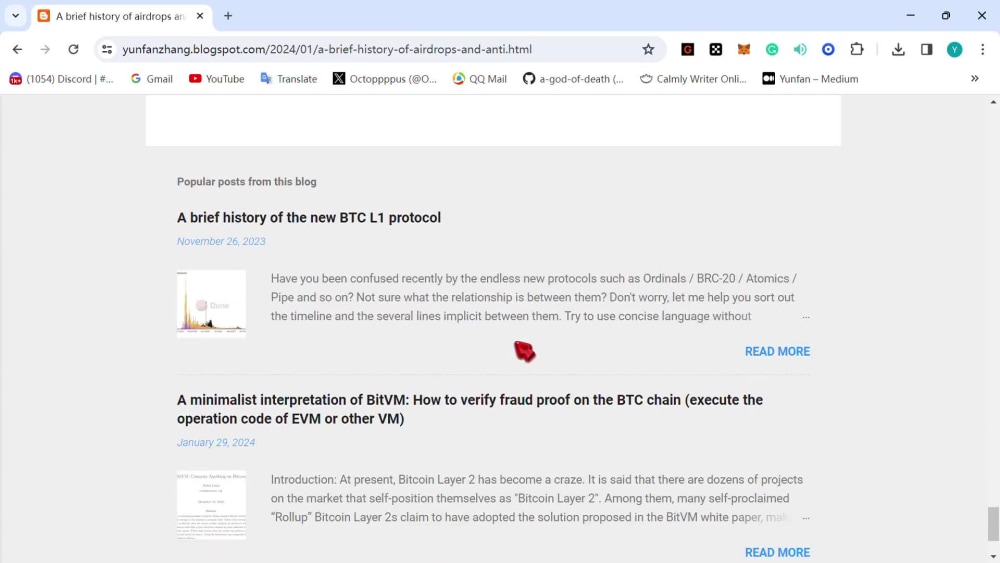Open the MetaMask fox extension

point(744,49)
